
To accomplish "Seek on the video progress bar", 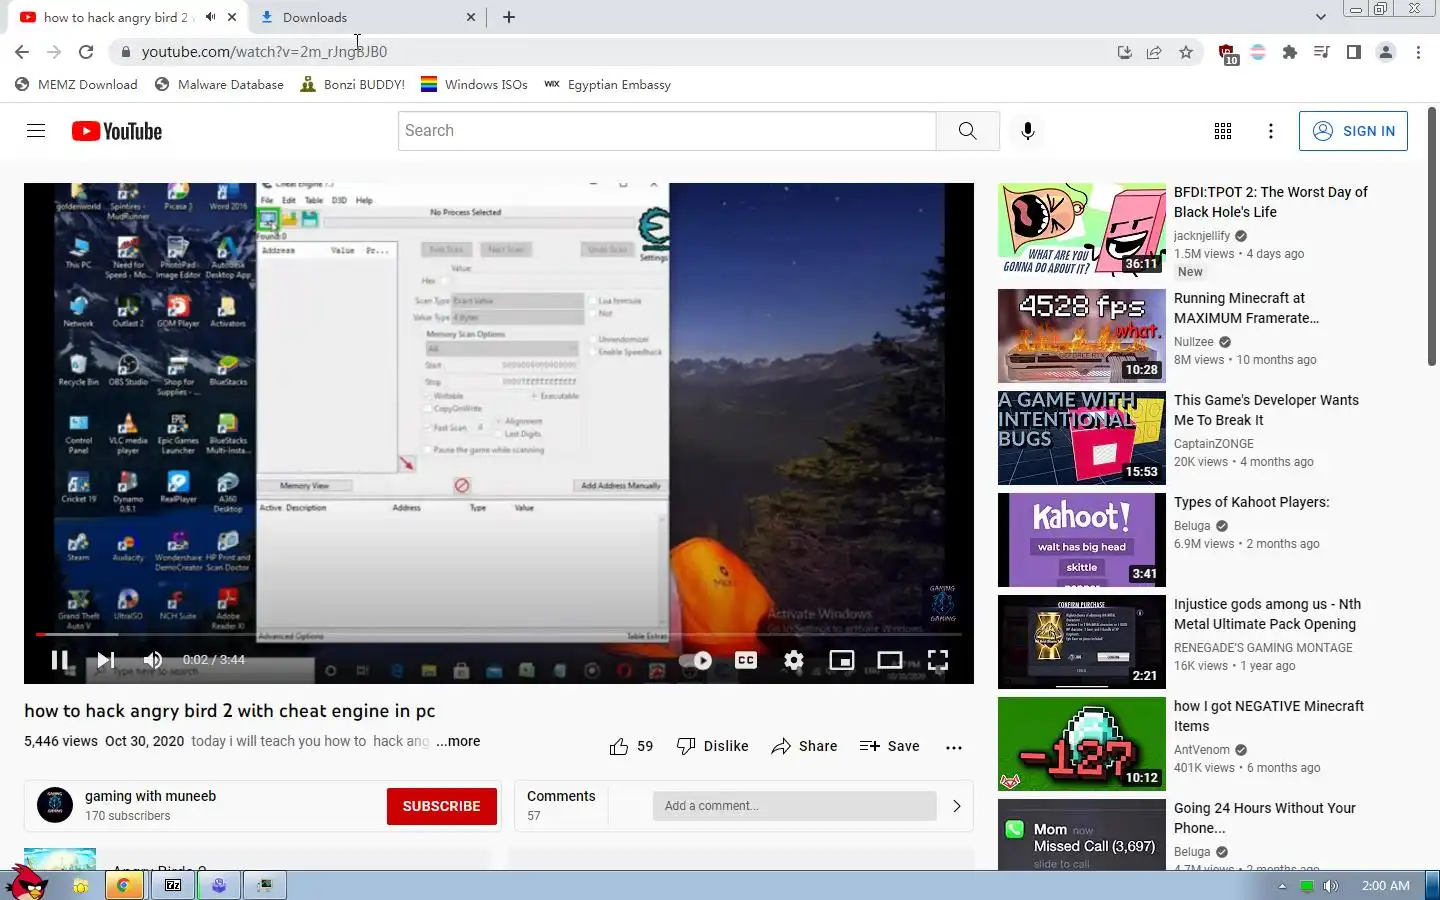I will click(498, 634).
